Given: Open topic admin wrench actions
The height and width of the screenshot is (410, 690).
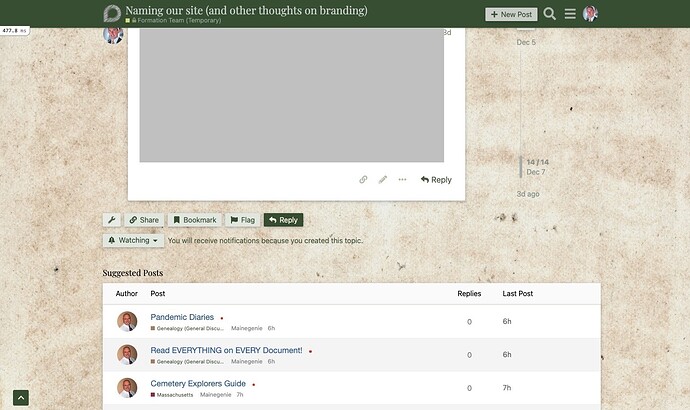Looking at the screenshot, I should tap(112, 220).
